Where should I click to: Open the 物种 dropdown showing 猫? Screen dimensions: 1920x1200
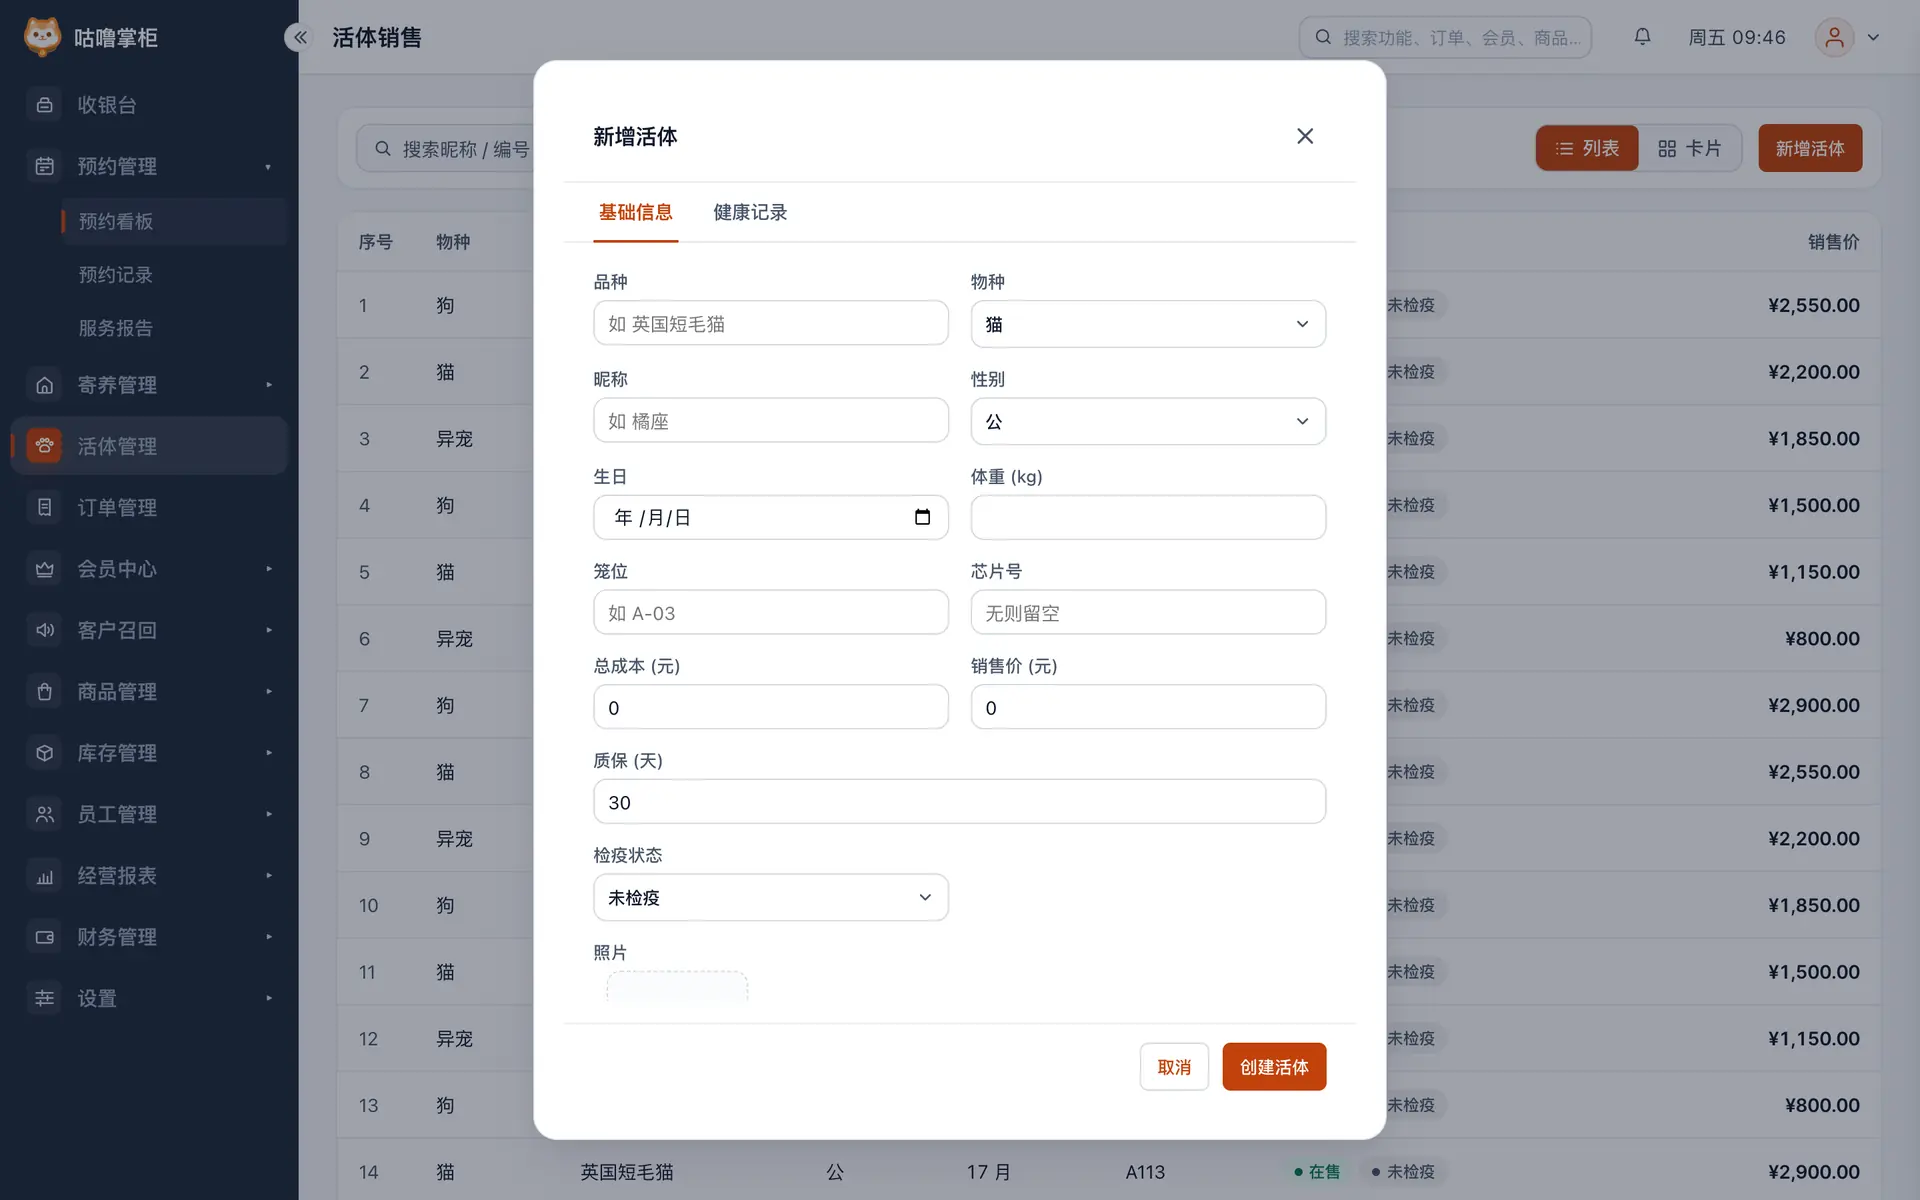tap(1148, 324)
